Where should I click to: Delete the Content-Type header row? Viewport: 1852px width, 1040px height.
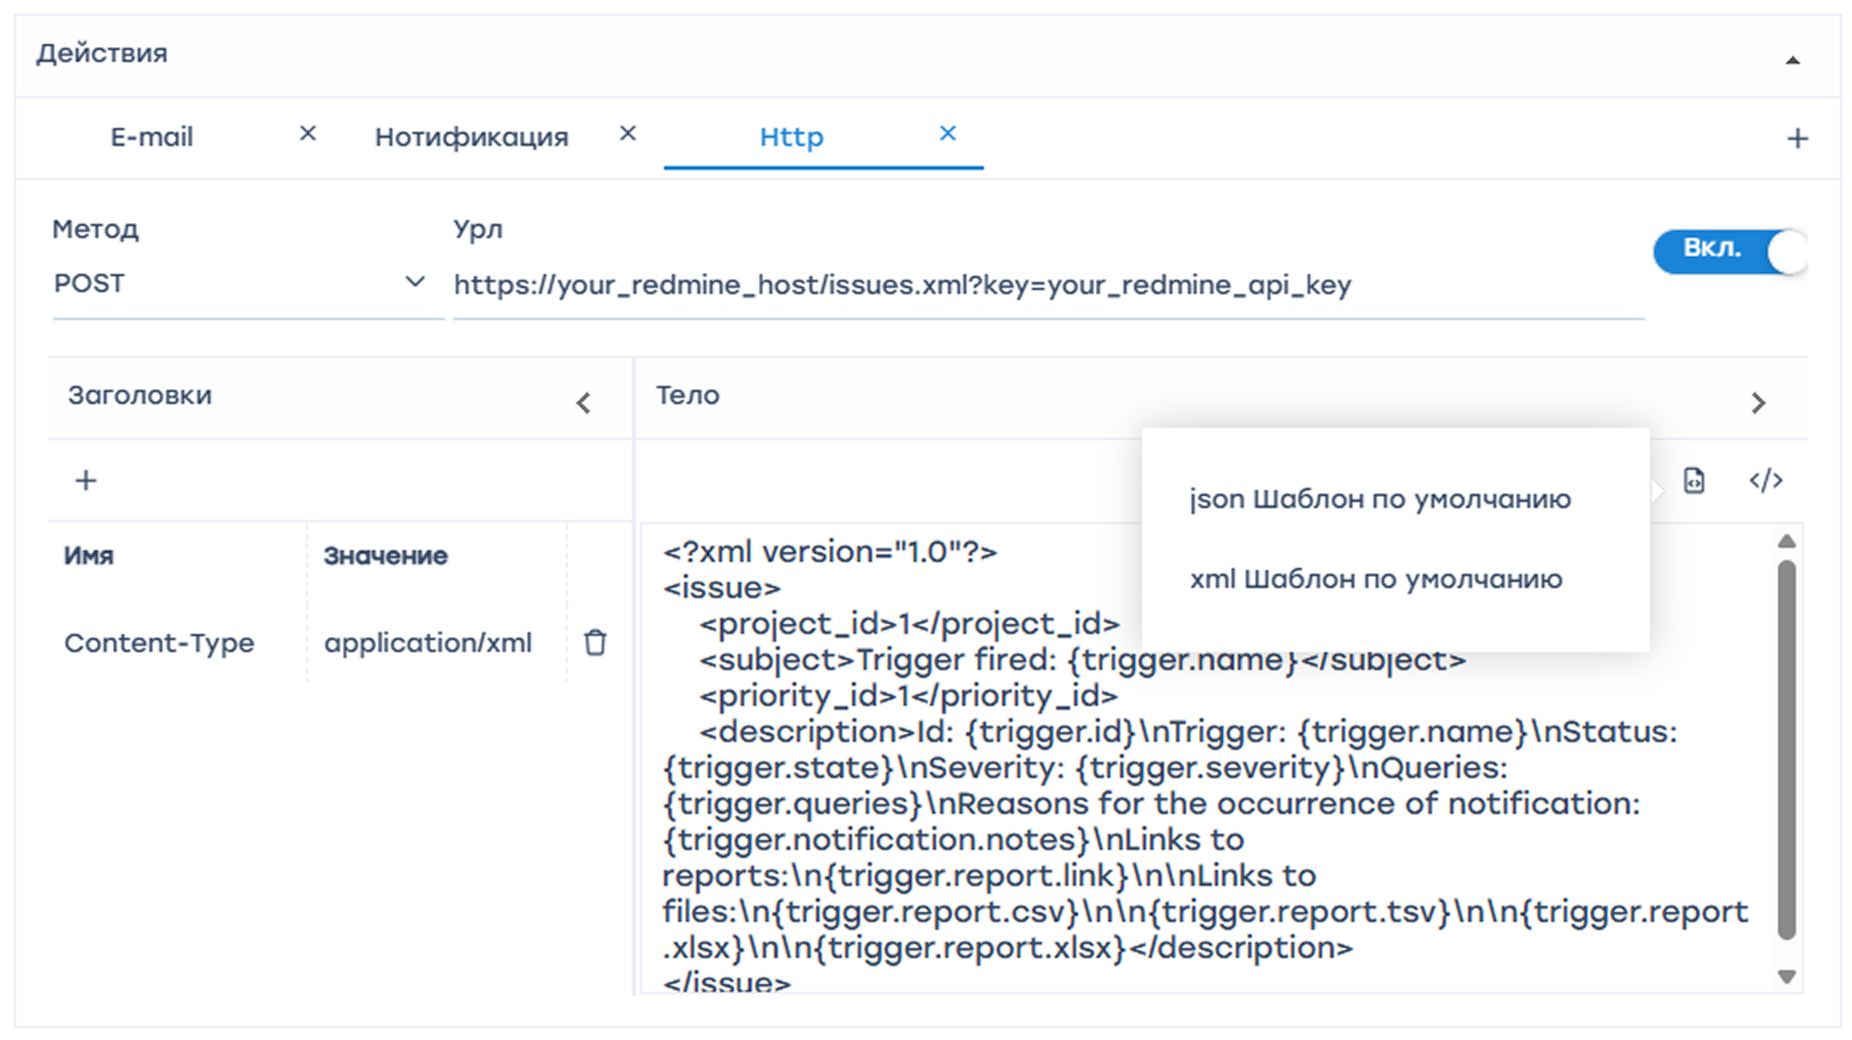click(x=595, y=643)
